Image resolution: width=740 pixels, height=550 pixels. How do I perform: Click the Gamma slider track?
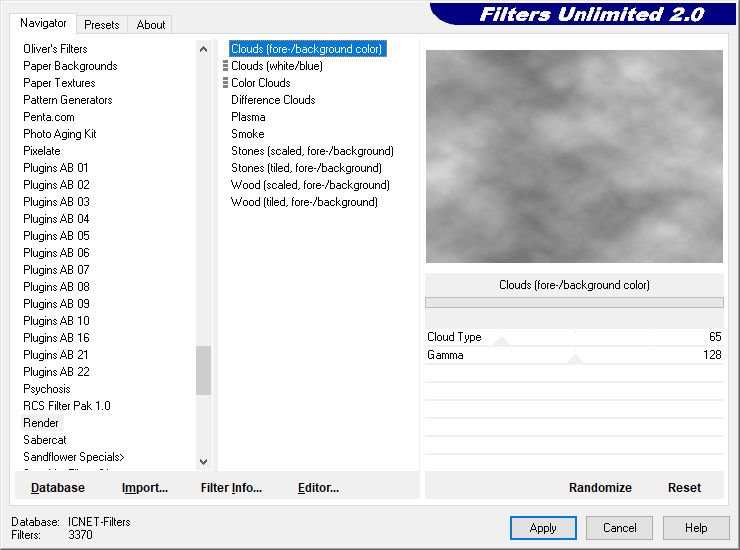(x=574, y=355)
